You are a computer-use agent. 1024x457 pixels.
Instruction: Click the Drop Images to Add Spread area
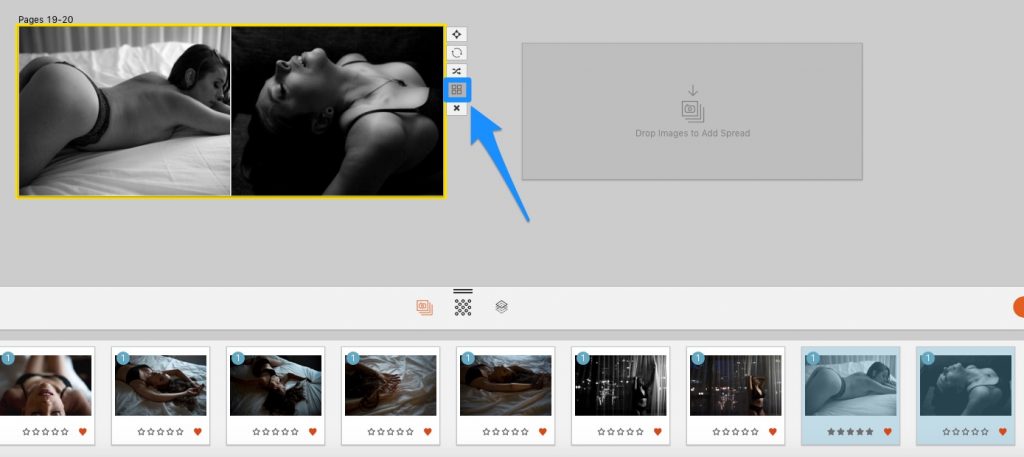(x=692, y=111)
